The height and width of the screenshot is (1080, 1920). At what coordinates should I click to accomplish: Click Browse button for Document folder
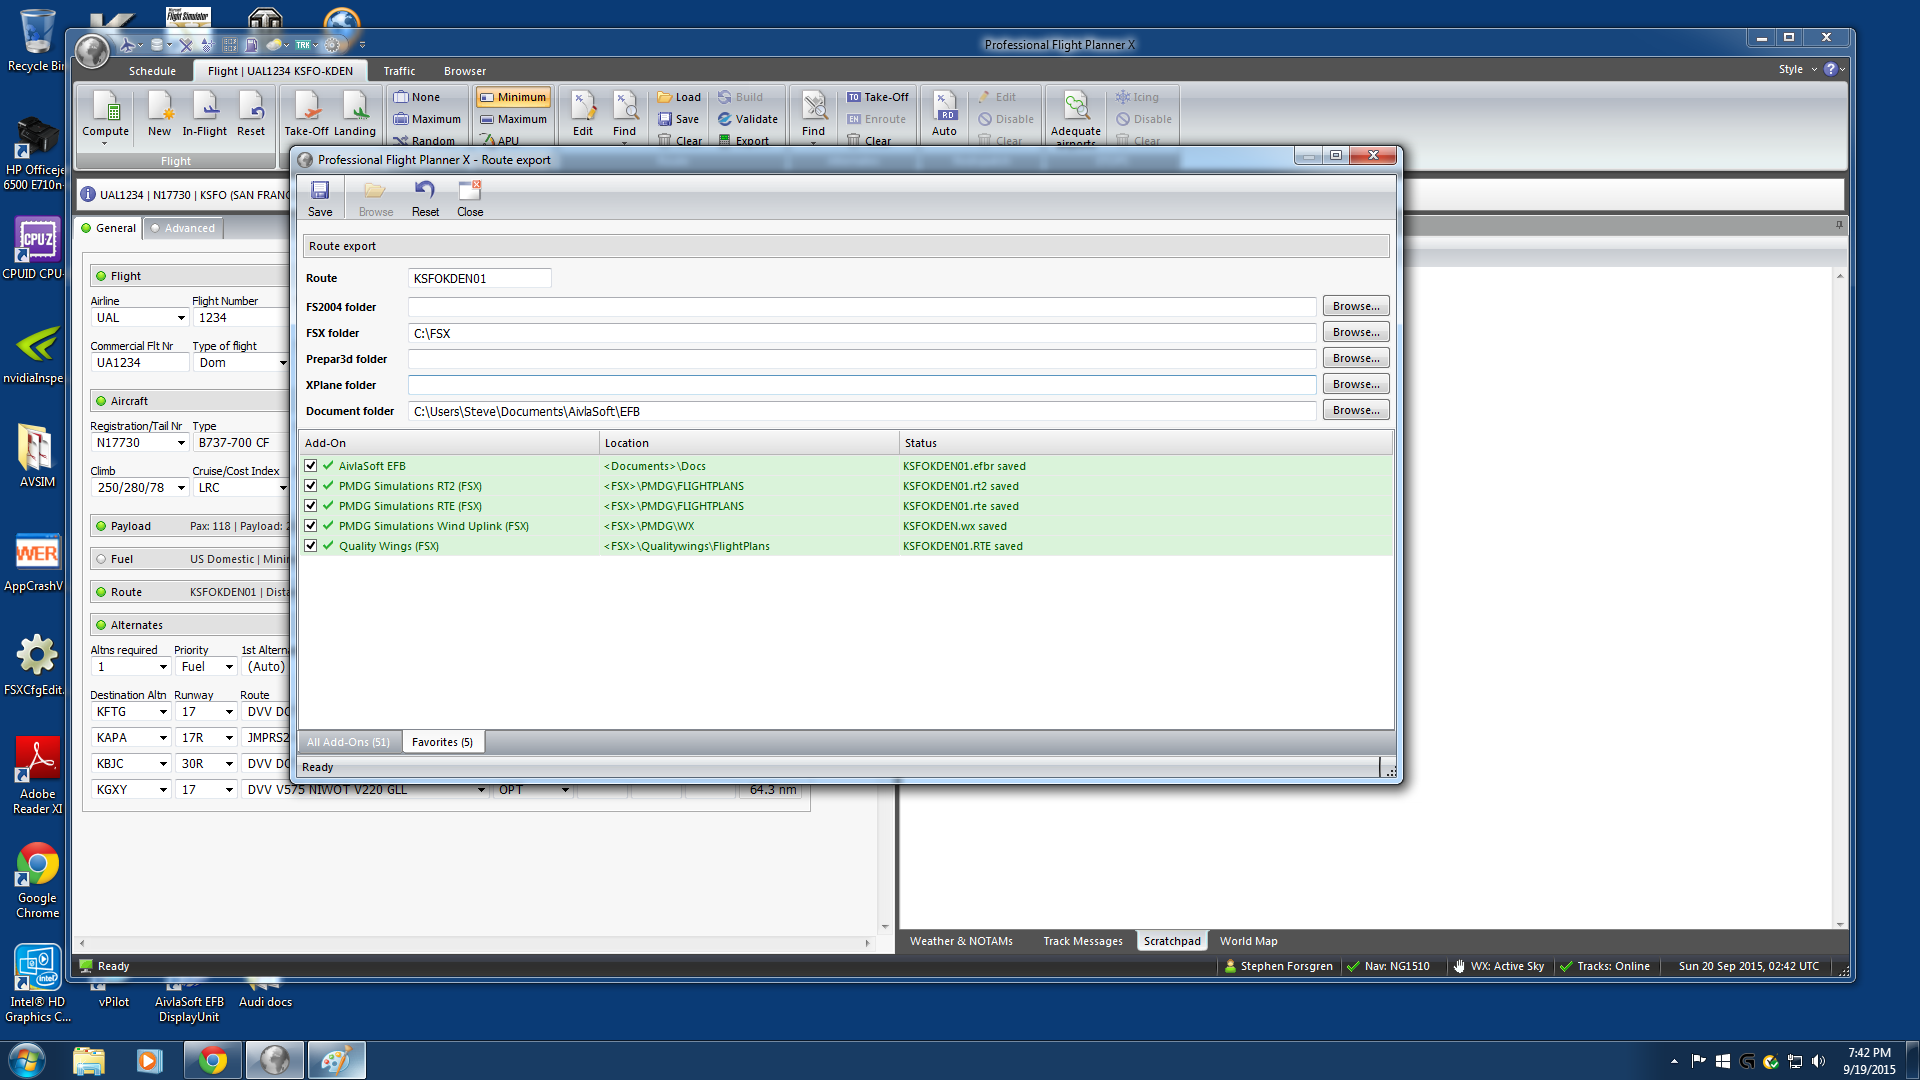click(x=1355, y=410)
